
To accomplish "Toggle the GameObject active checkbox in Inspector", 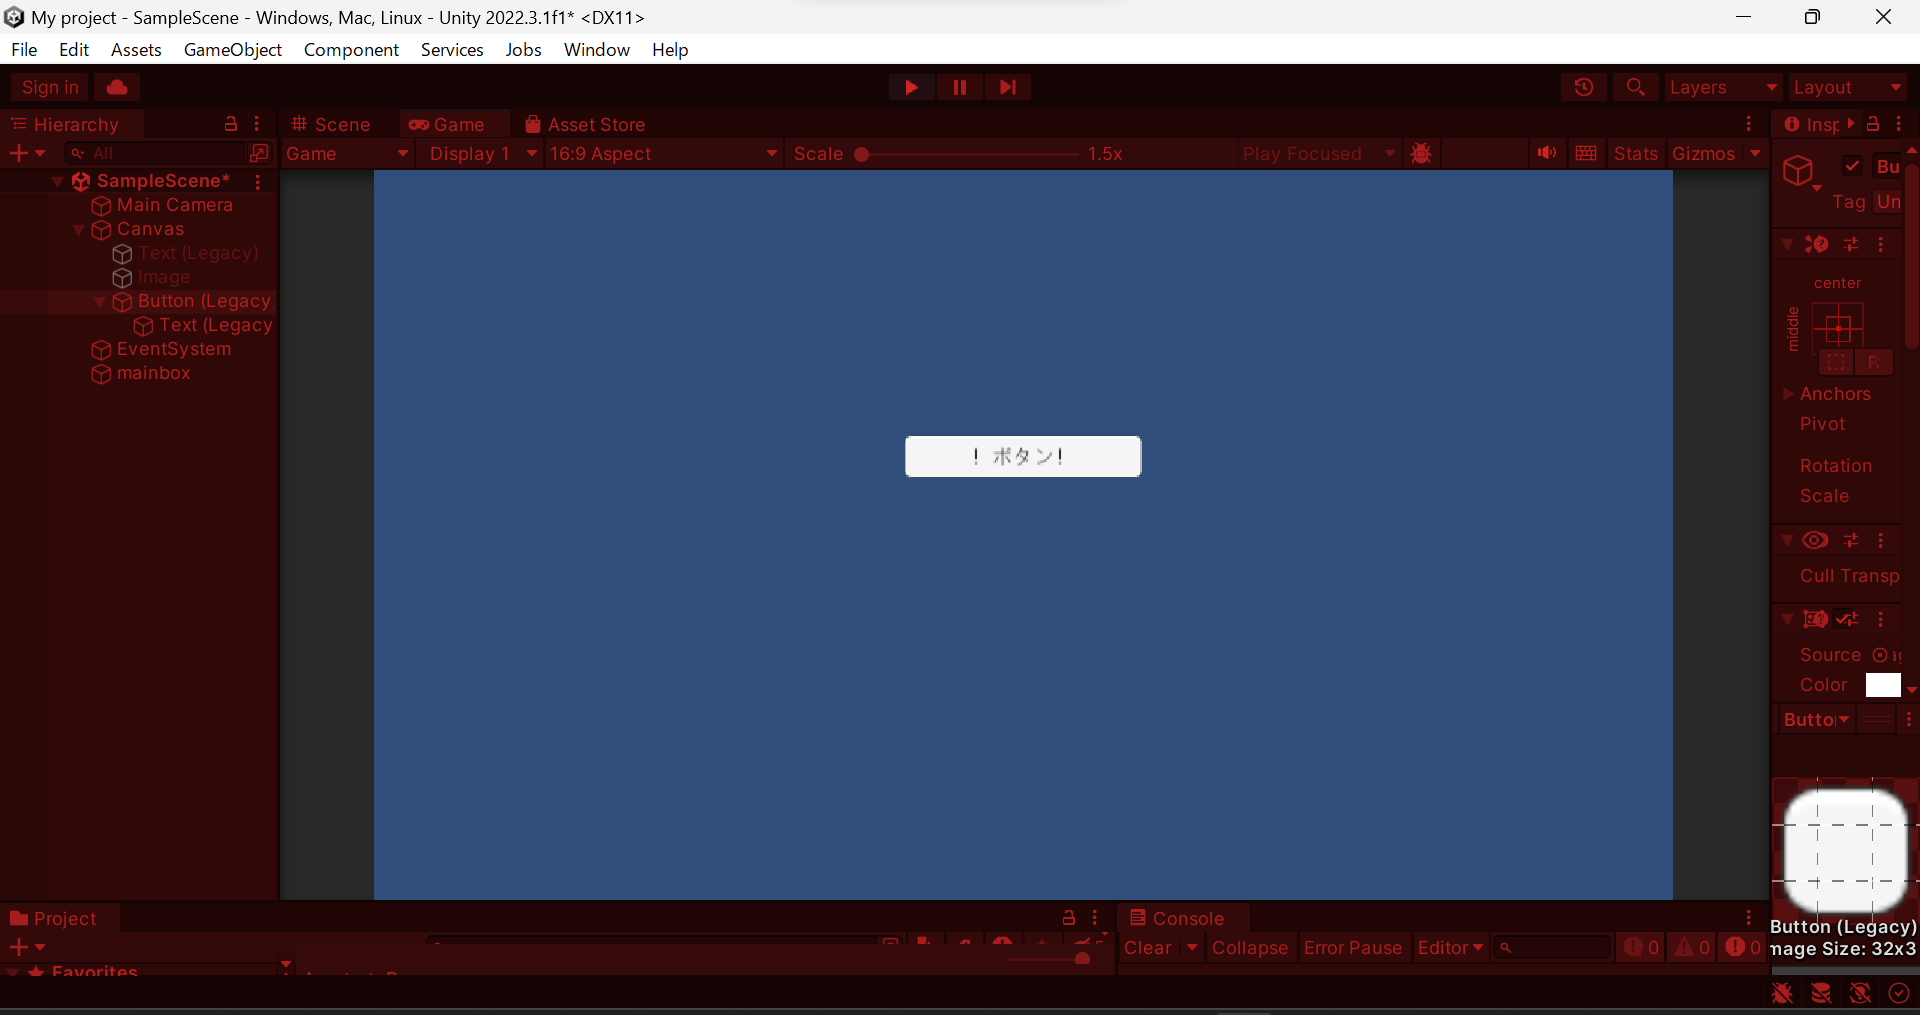I will pyautogui.click(x=1852, y=166).
